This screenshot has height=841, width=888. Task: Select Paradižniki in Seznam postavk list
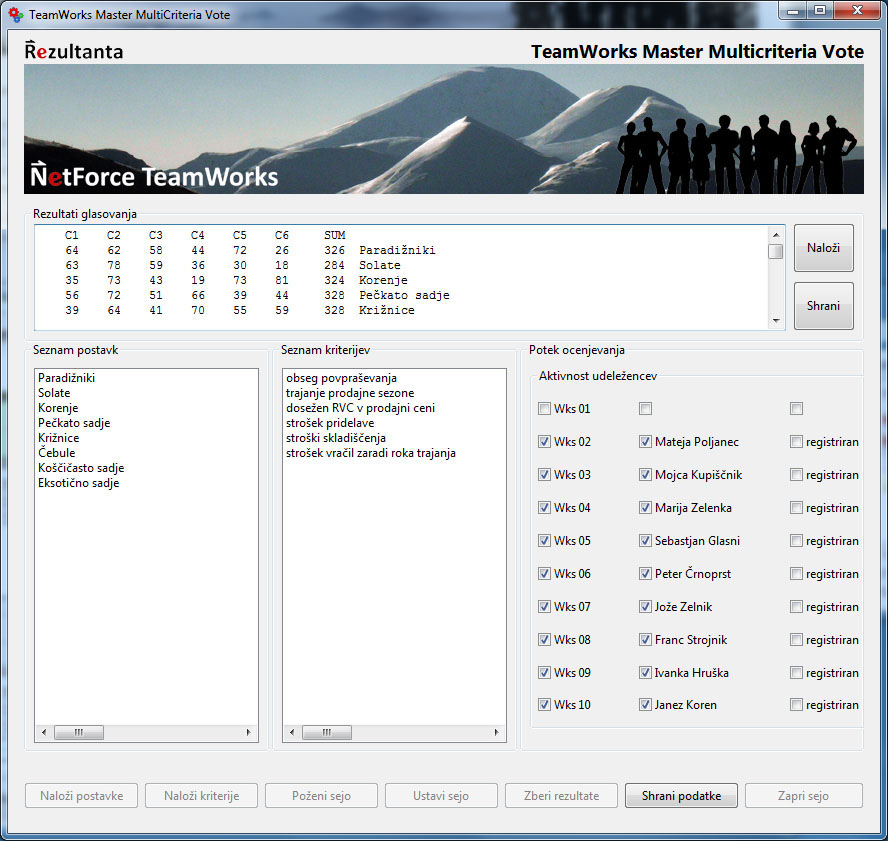click(66, 378)
